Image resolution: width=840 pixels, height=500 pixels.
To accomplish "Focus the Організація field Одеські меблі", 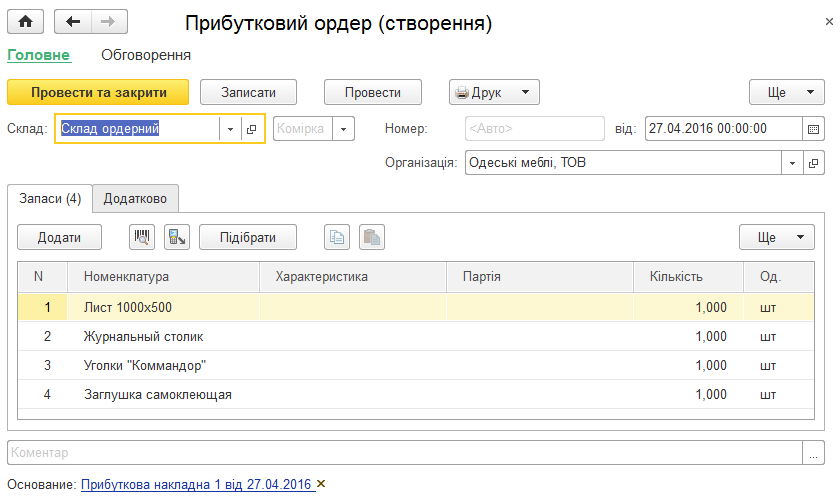I will [623, 163].
